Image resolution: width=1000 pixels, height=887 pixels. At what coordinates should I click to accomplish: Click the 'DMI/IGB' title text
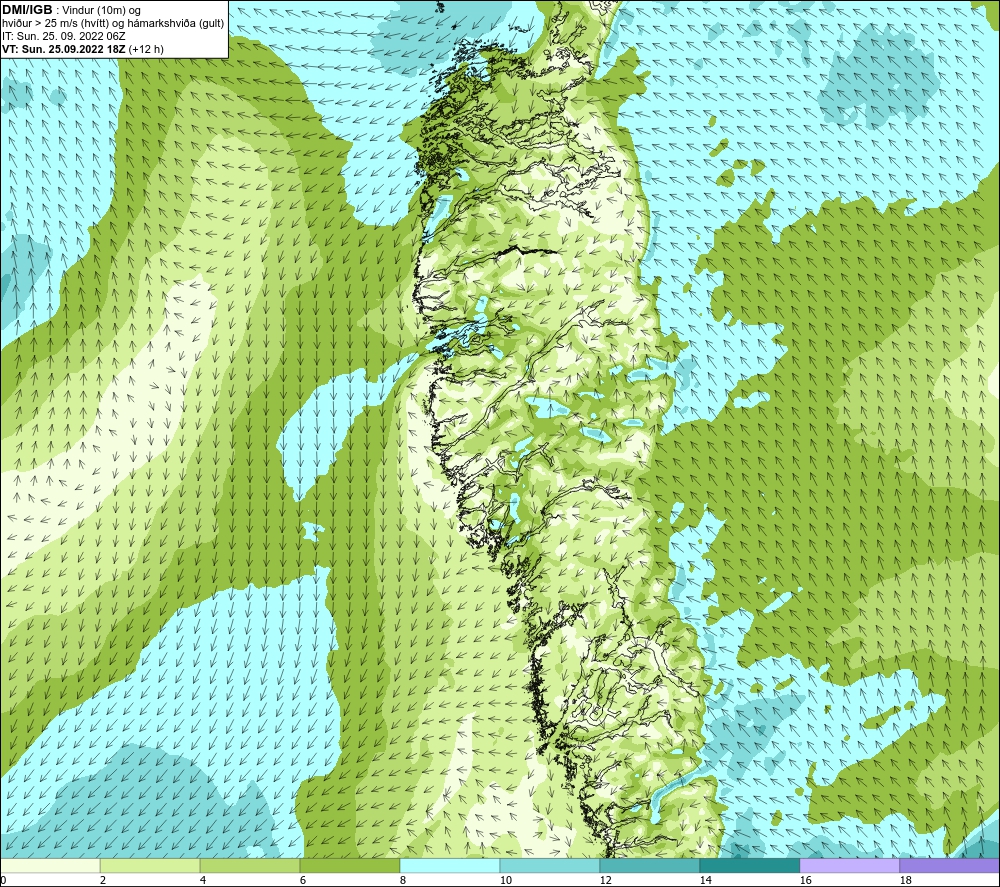(27, 10)
